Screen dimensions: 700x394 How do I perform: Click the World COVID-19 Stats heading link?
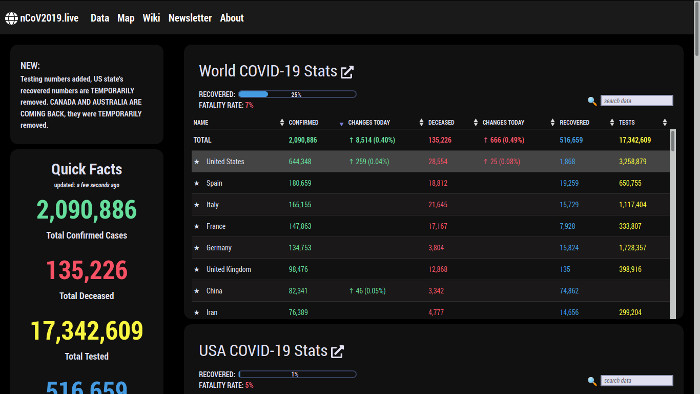pyautogui.click(x=268, y=71)
